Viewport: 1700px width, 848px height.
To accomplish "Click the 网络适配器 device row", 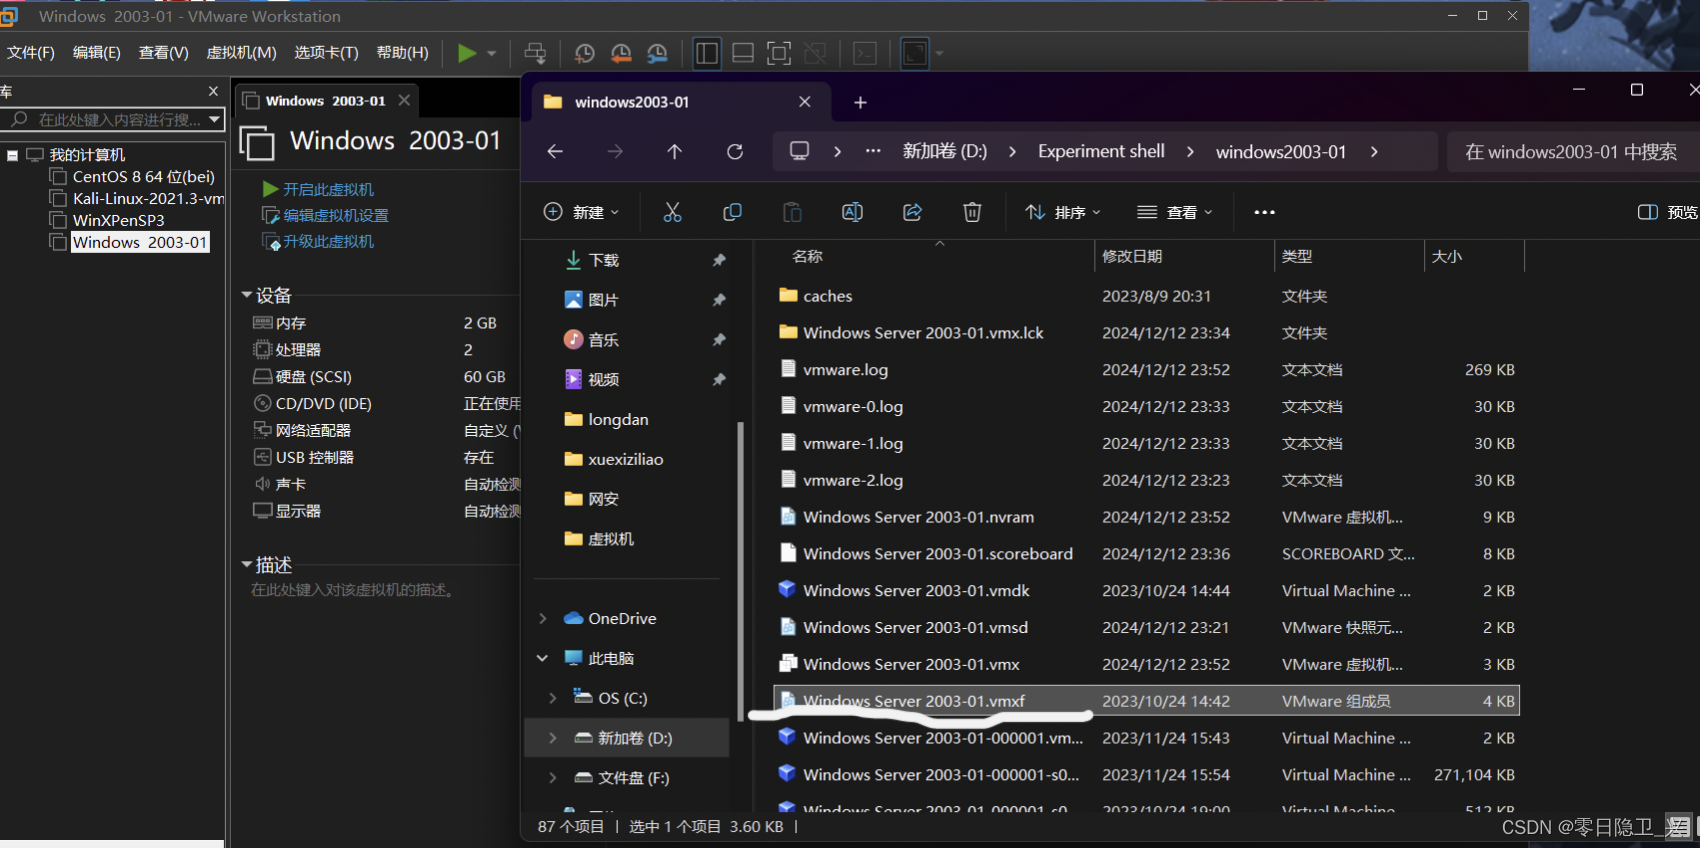I will click(x=385, y=431).
